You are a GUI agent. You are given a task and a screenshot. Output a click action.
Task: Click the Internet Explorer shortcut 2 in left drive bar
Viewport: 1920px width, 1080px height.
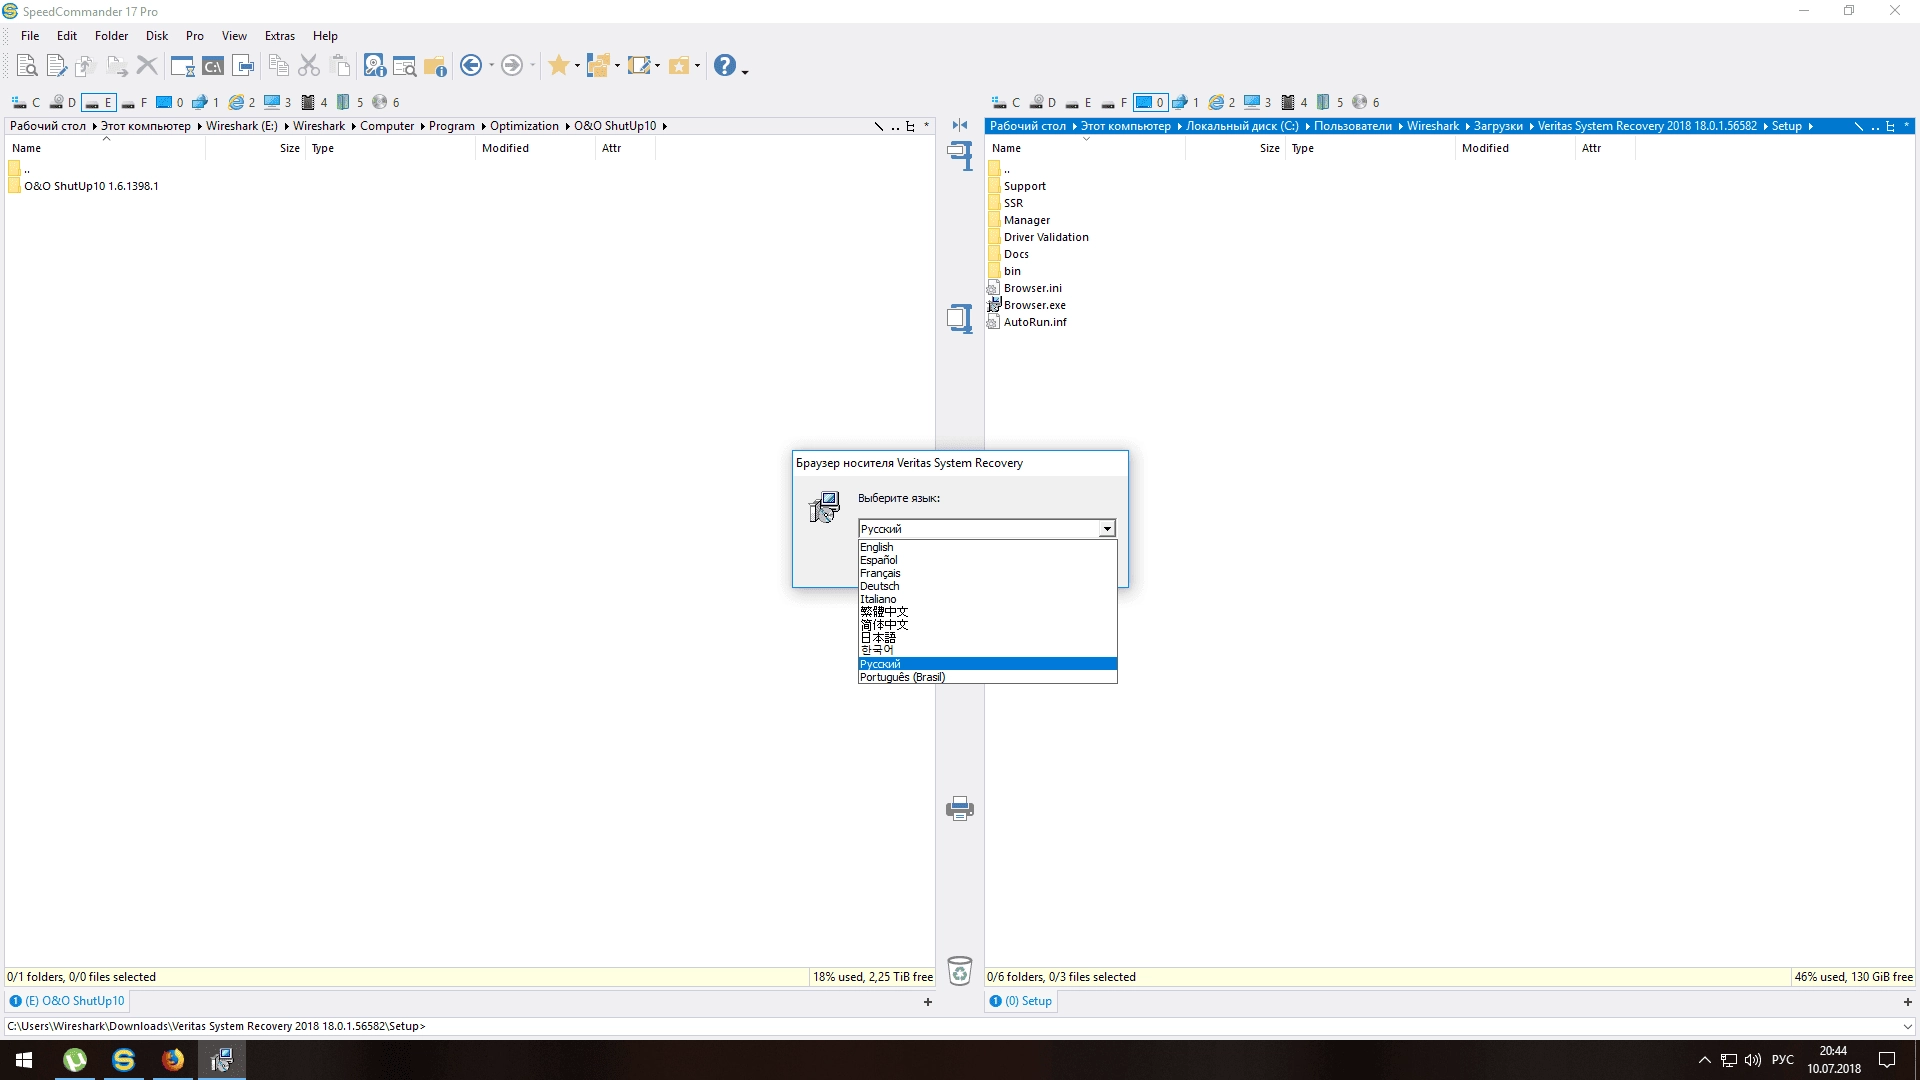pos(242,102)
